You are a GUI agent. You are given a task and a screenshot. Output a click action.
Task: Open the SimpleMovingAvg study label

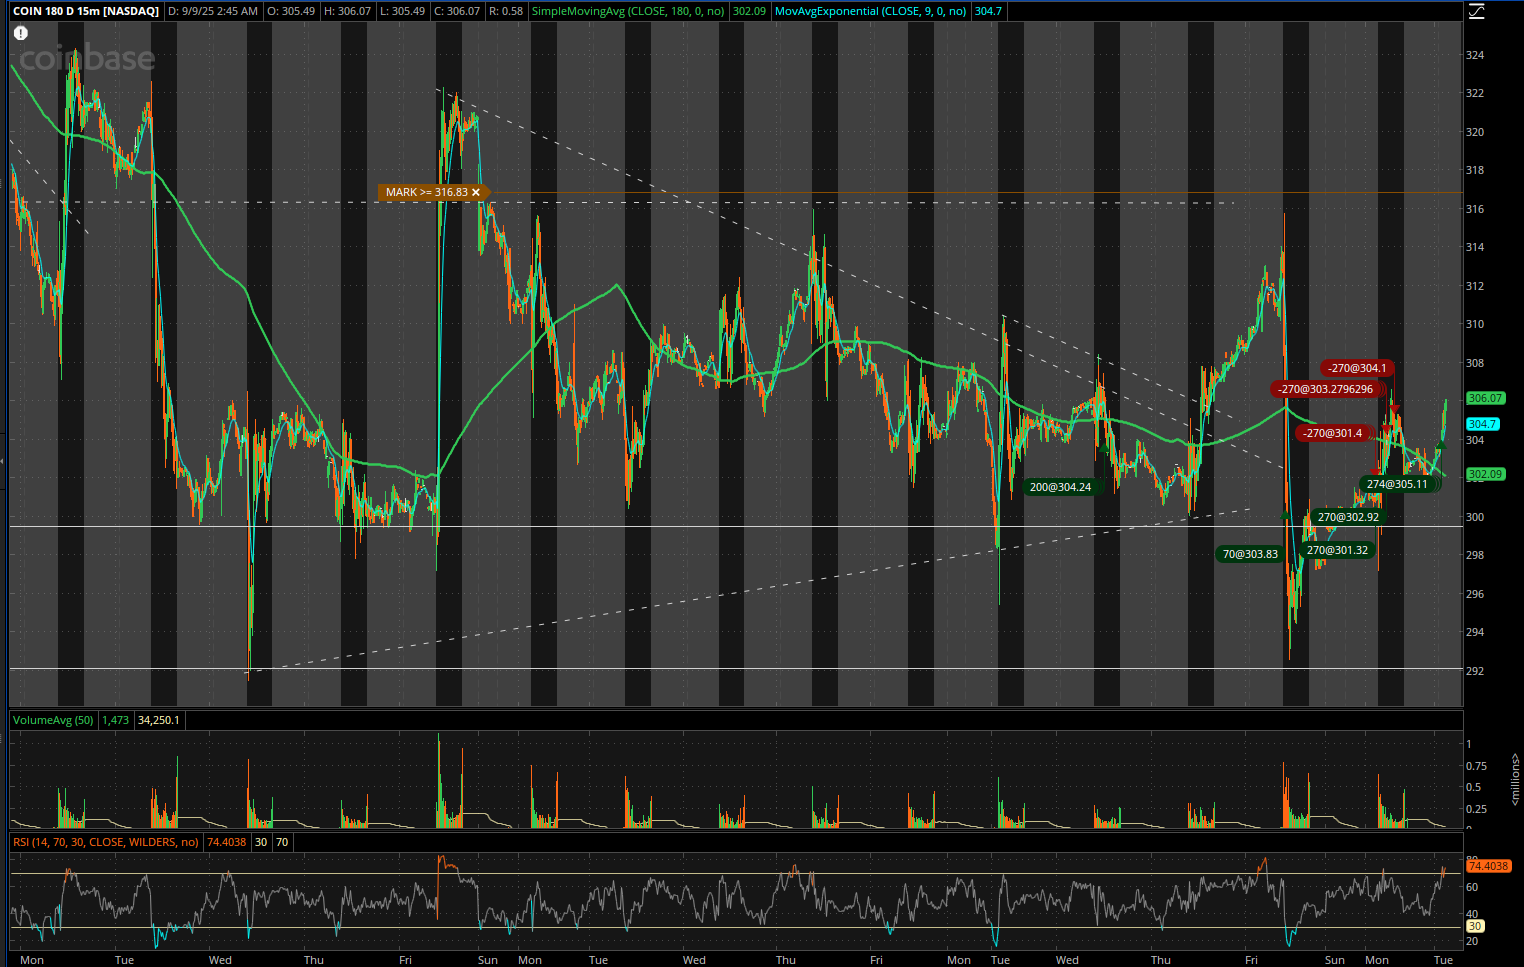coord(628,11)
